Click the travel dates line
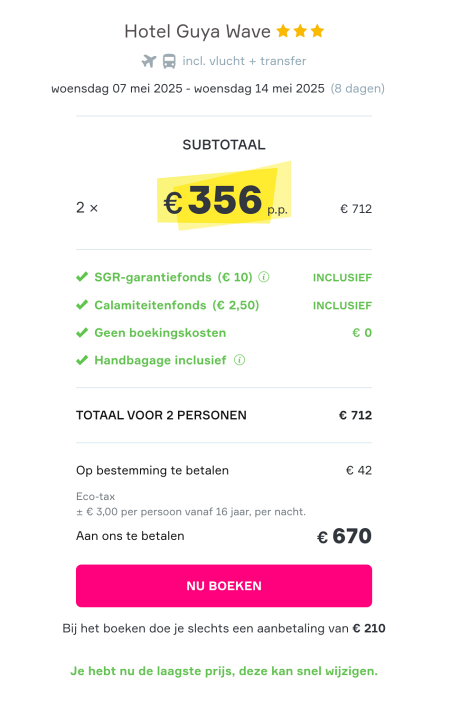The height and width of the screenshot is (705, 450). click(x=218, y=89)
